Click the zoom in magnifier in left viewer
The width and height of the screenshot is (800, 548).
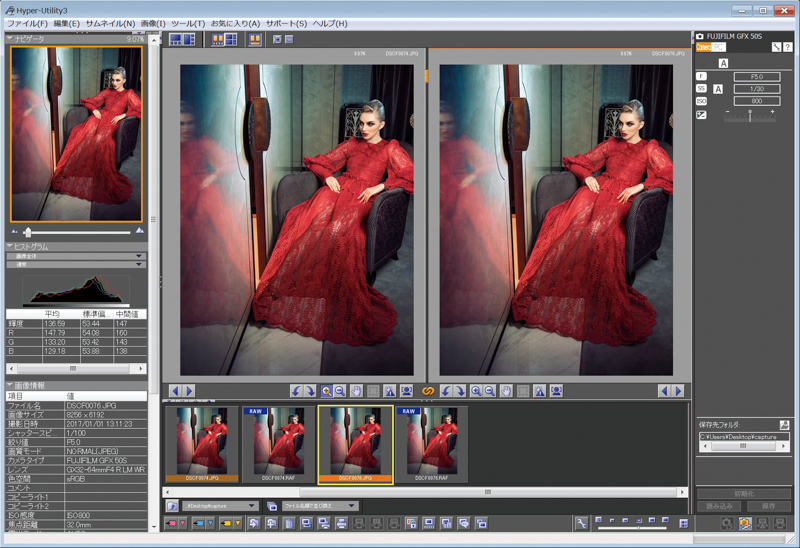pos(326,390)
